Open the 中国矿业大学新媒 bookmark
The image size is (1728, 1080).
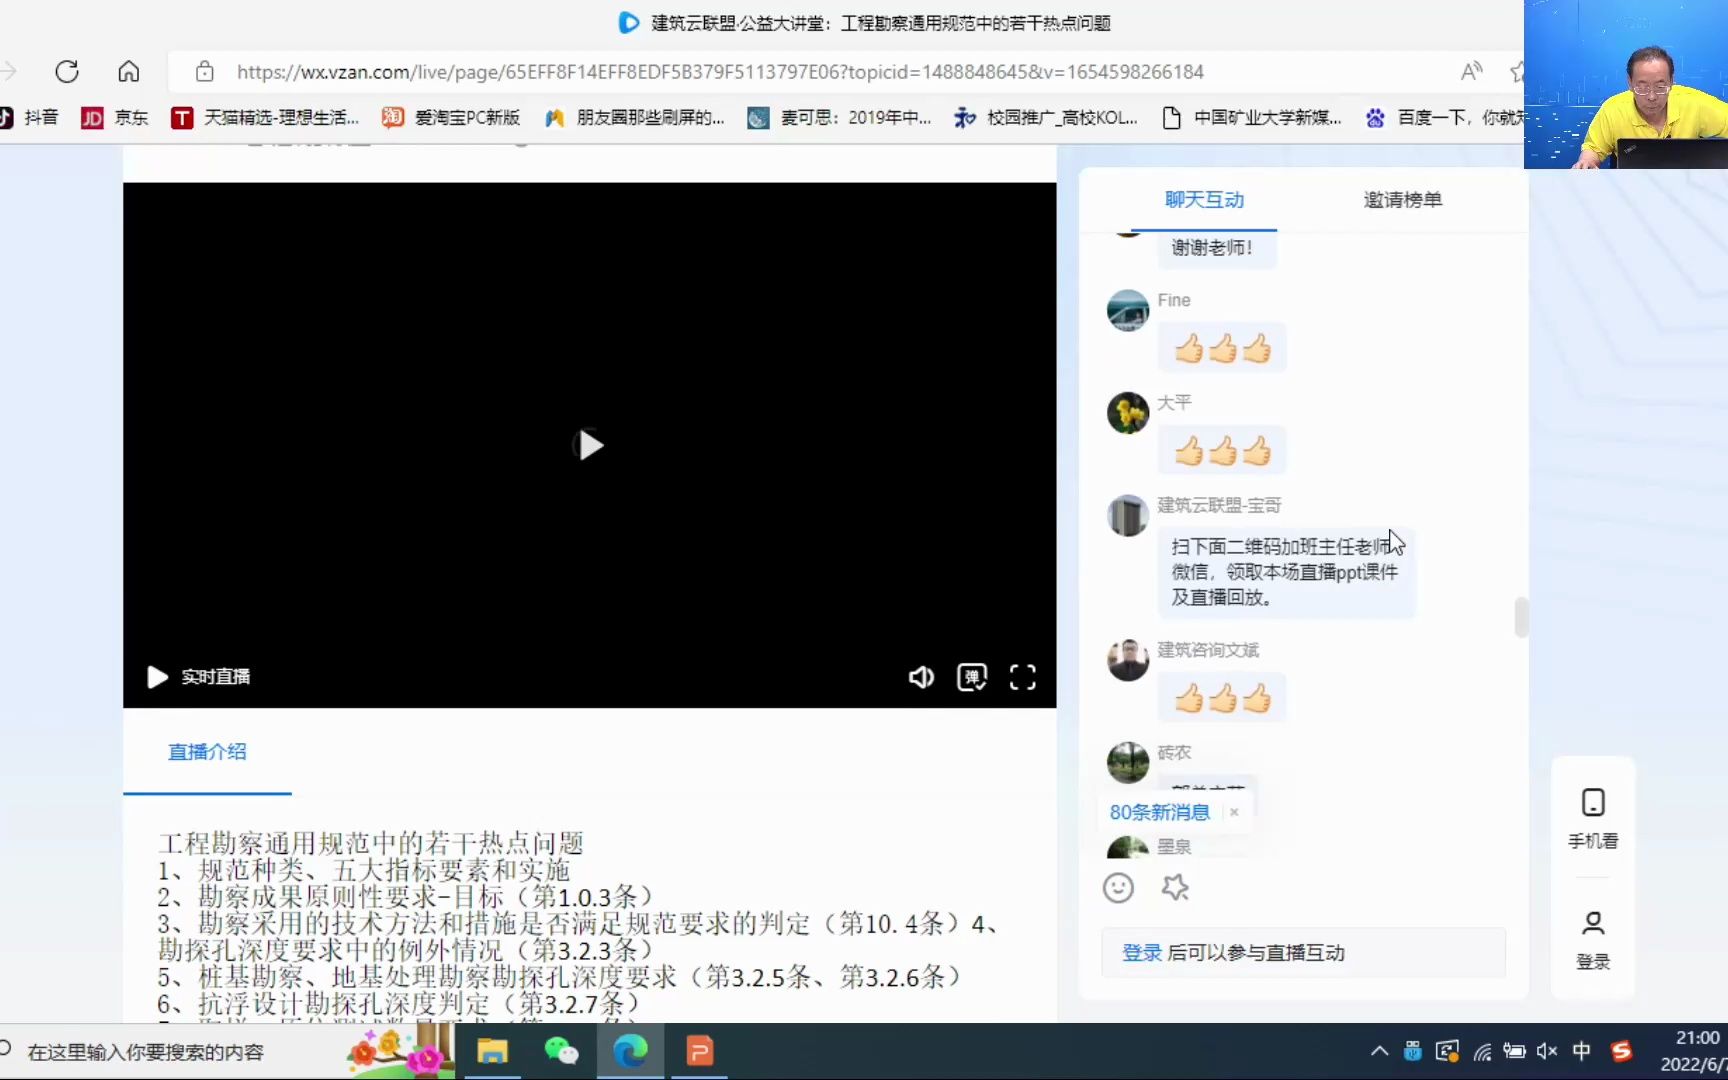[1251, 118]
